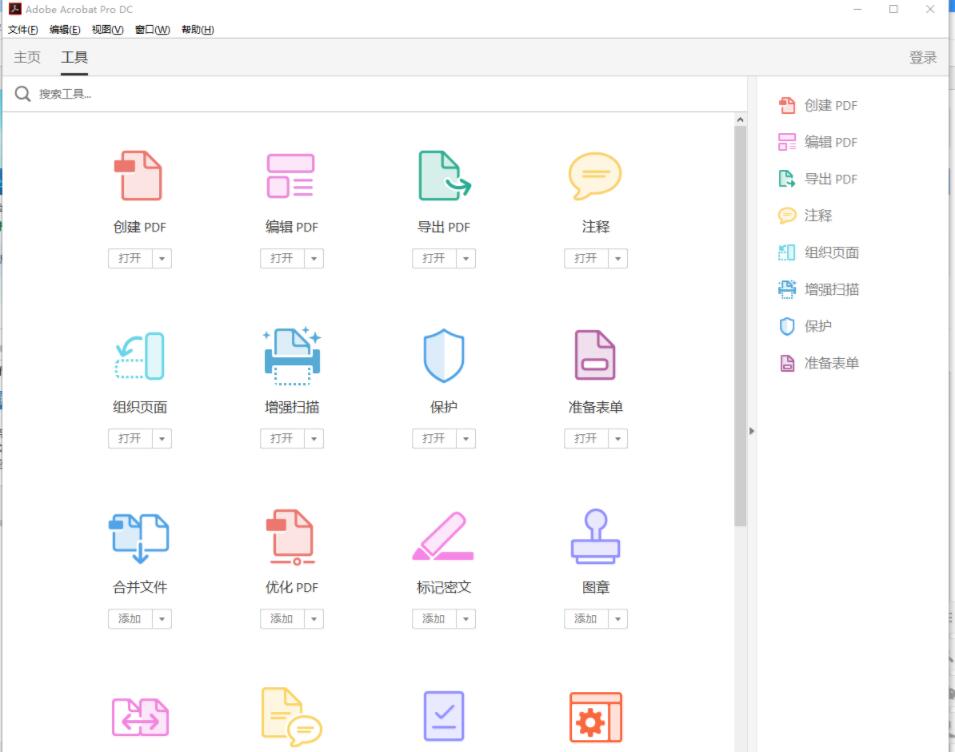The image size is (955, 752).
Task: Click the 准备表单 form icon in grid
Action: [x=595, y=355]
